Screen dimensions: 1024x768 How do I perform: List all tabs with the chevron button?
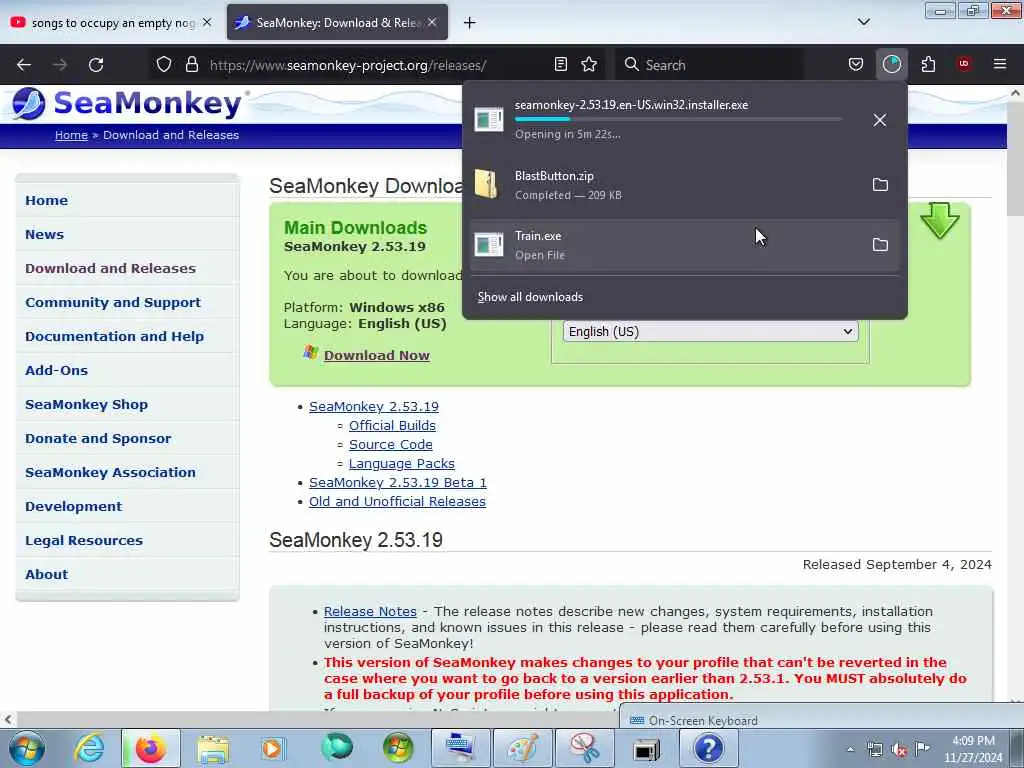[x=863, y=22]
